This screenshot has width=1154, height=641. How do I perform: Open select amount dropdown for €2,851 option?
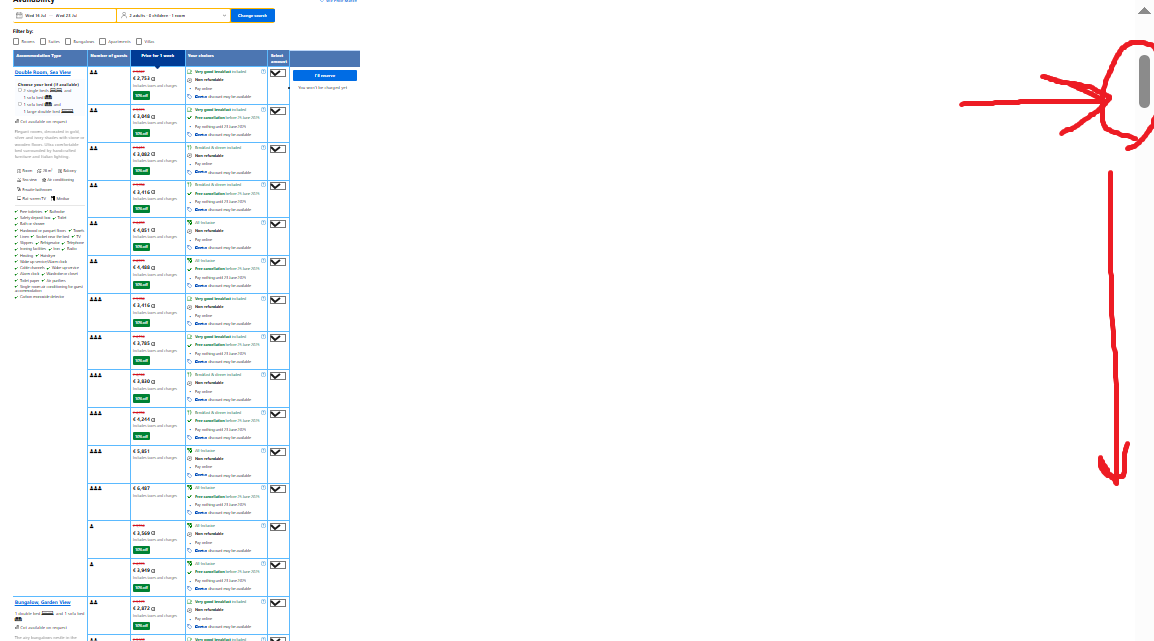[x=277, y=451]
